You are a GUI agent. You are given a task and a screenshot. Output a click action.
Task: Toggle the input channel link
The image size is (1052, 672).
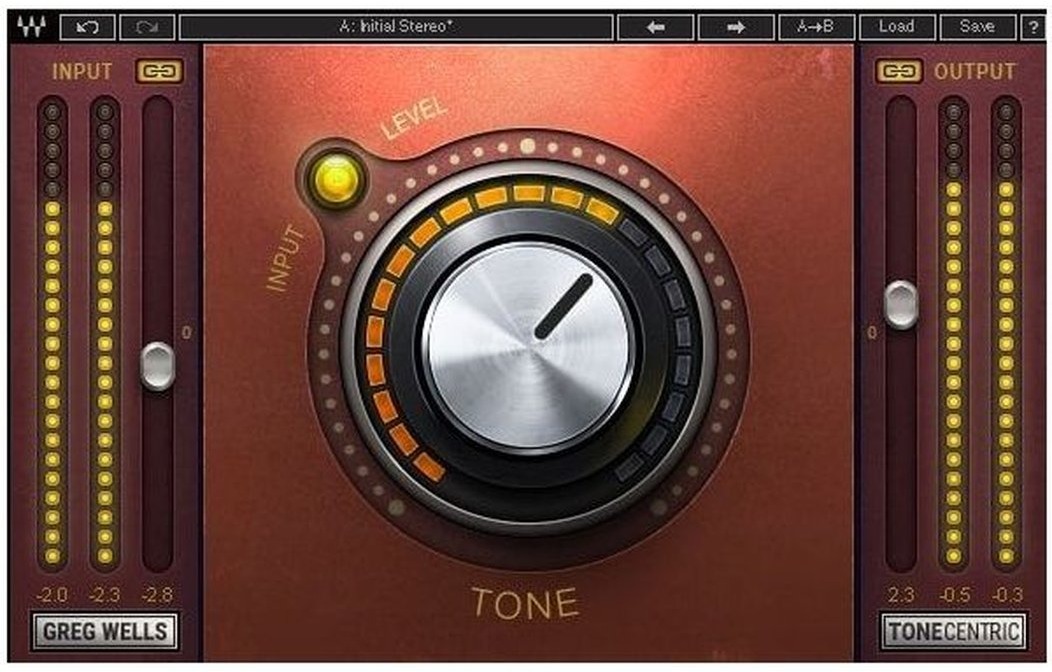pos(160,71)
